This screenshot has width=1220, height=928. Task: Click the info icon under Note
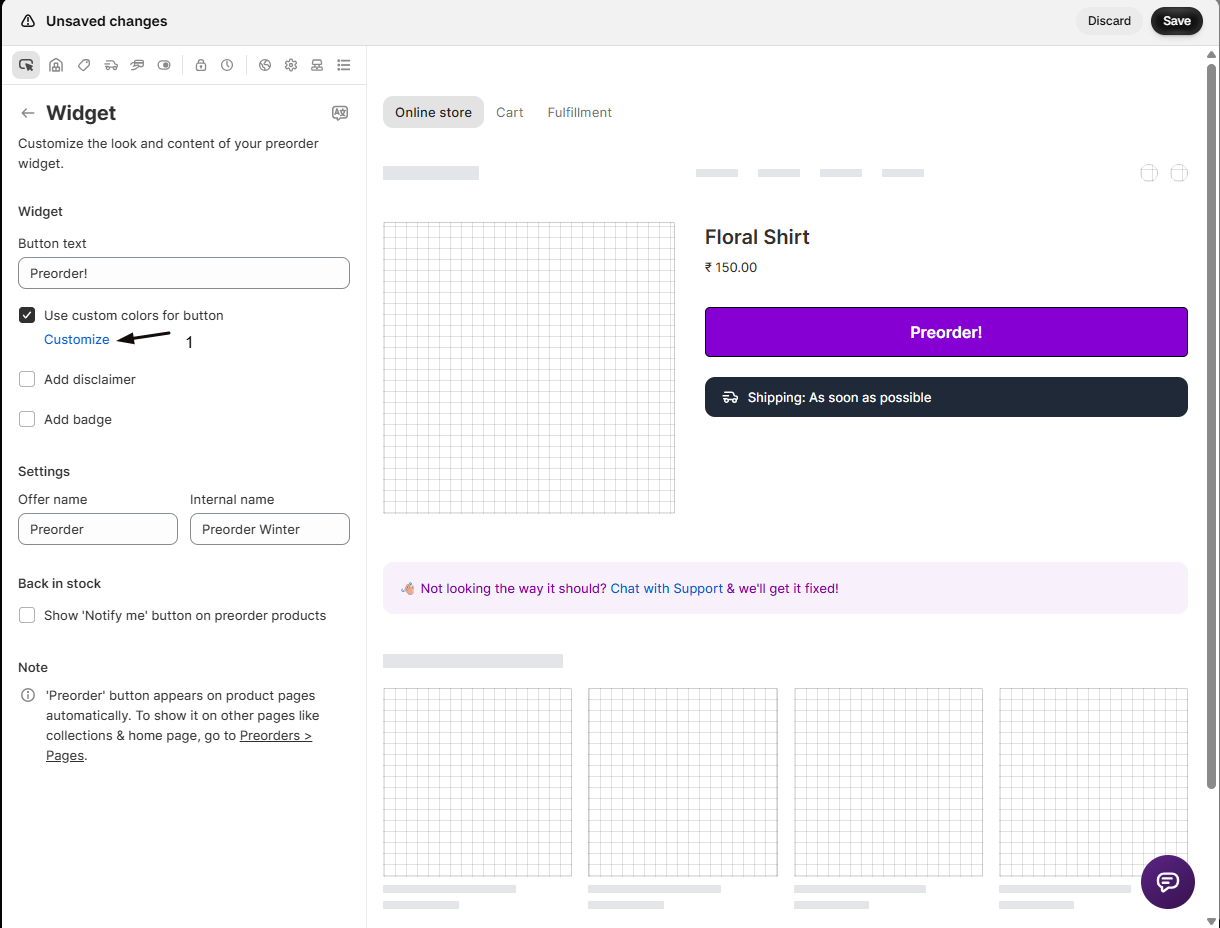click(x=28, y=695)
